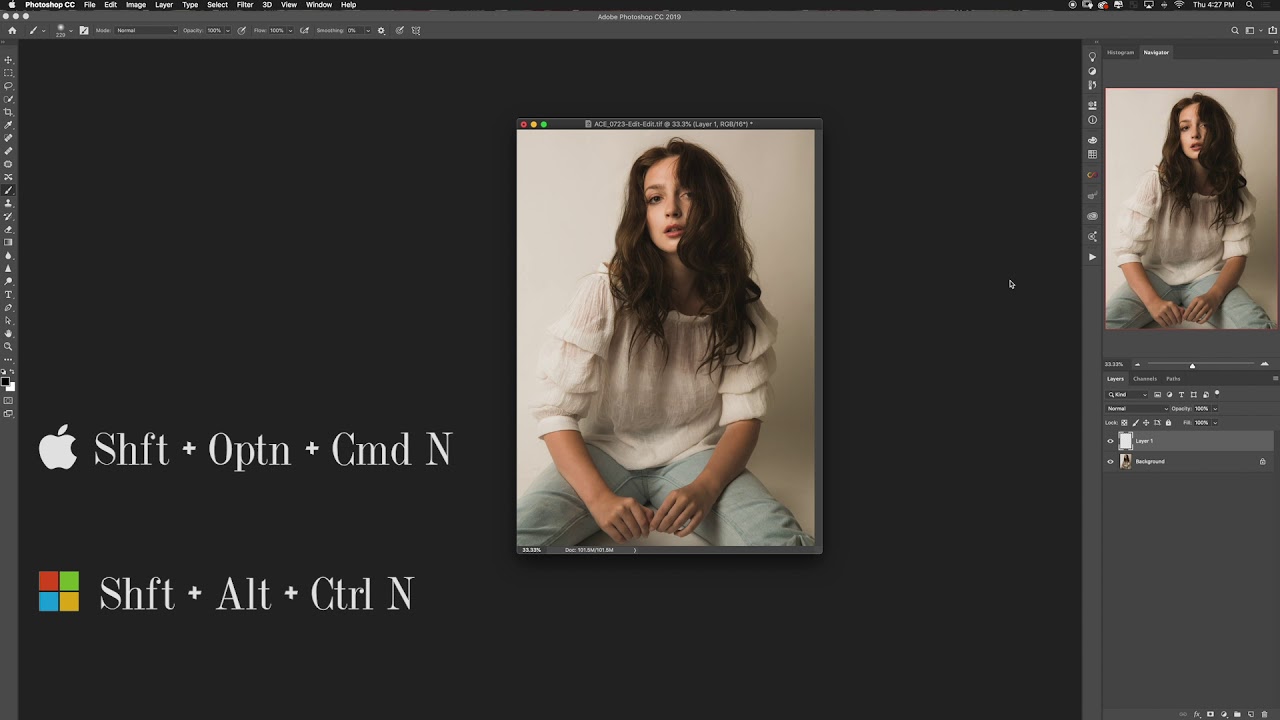
Task: Select the Hand tool
Action: [9, 333]
